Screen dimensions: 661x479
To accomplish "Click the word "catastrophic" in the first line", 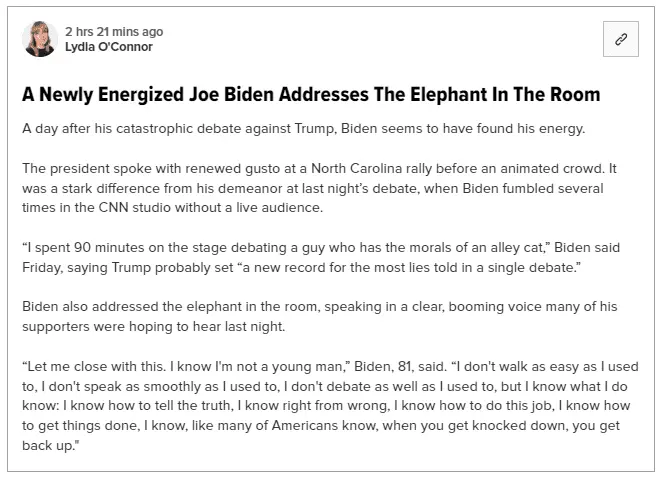I will pos(149,129).
